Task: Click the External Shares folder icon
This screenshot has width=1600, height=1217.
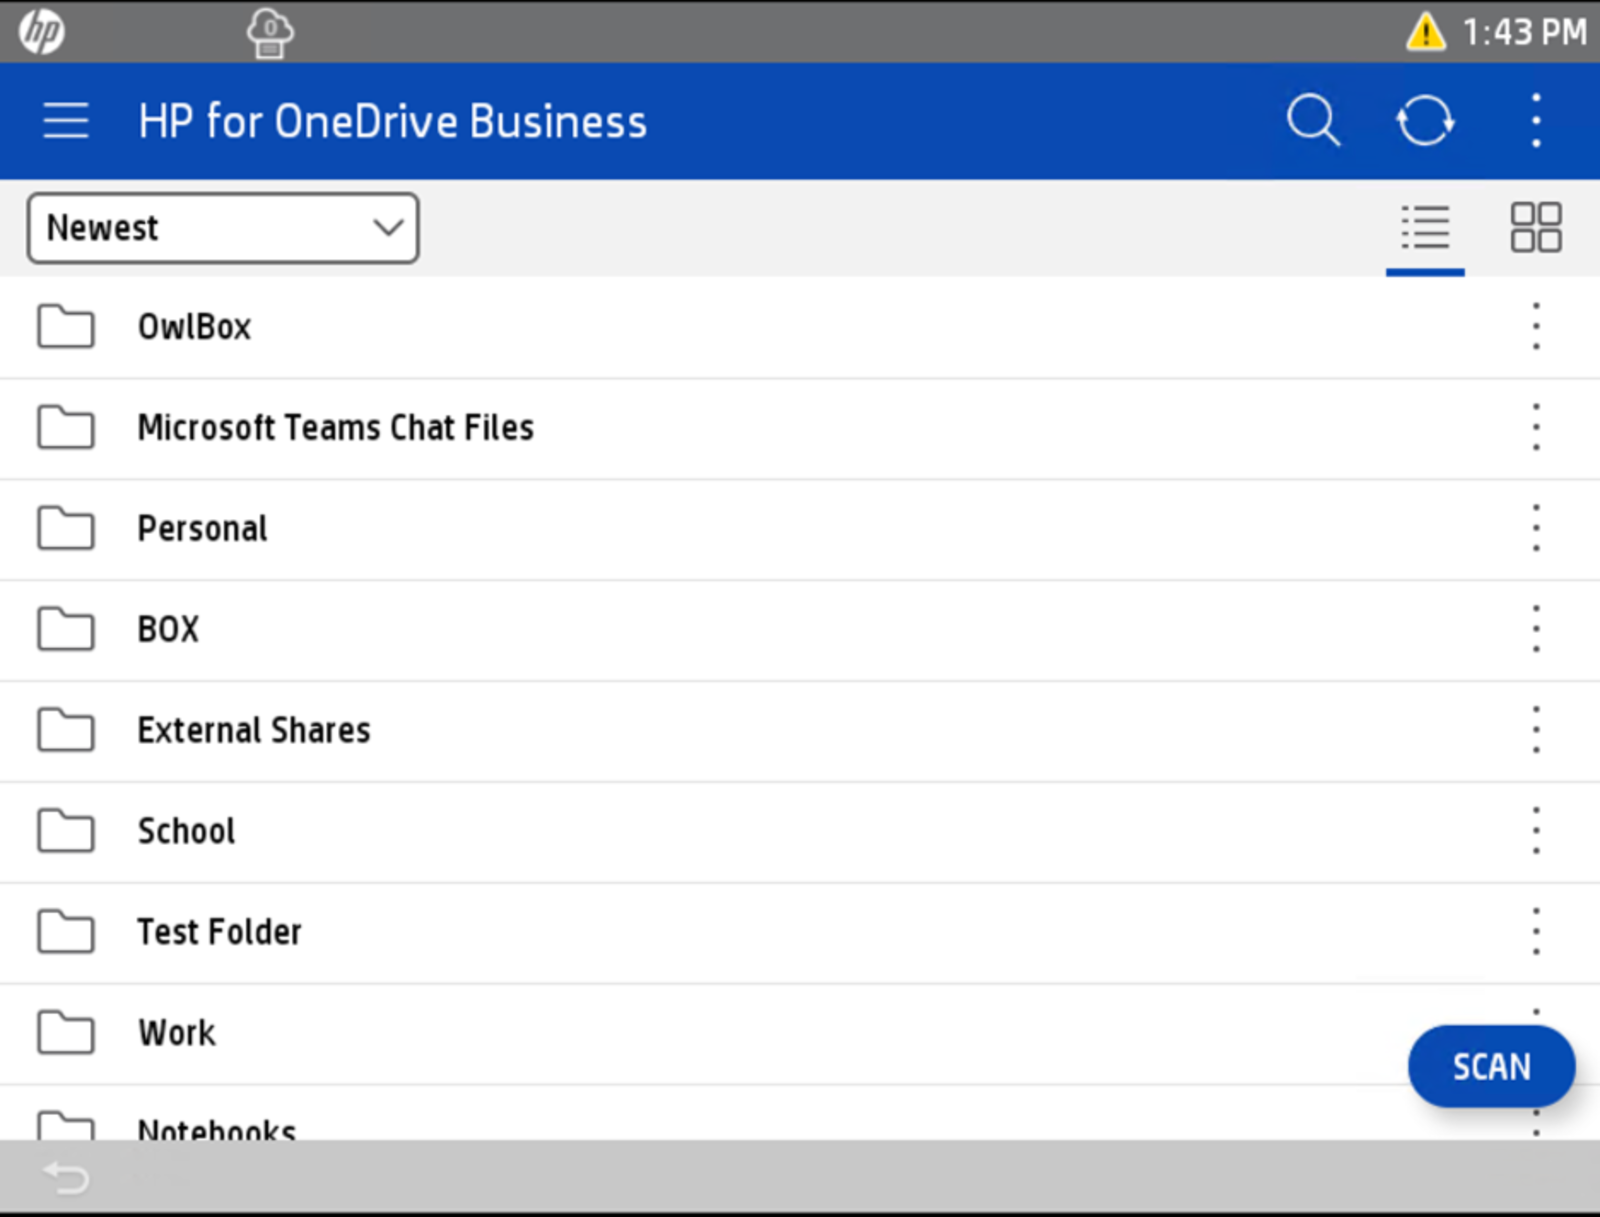Action: click(66, 730)
